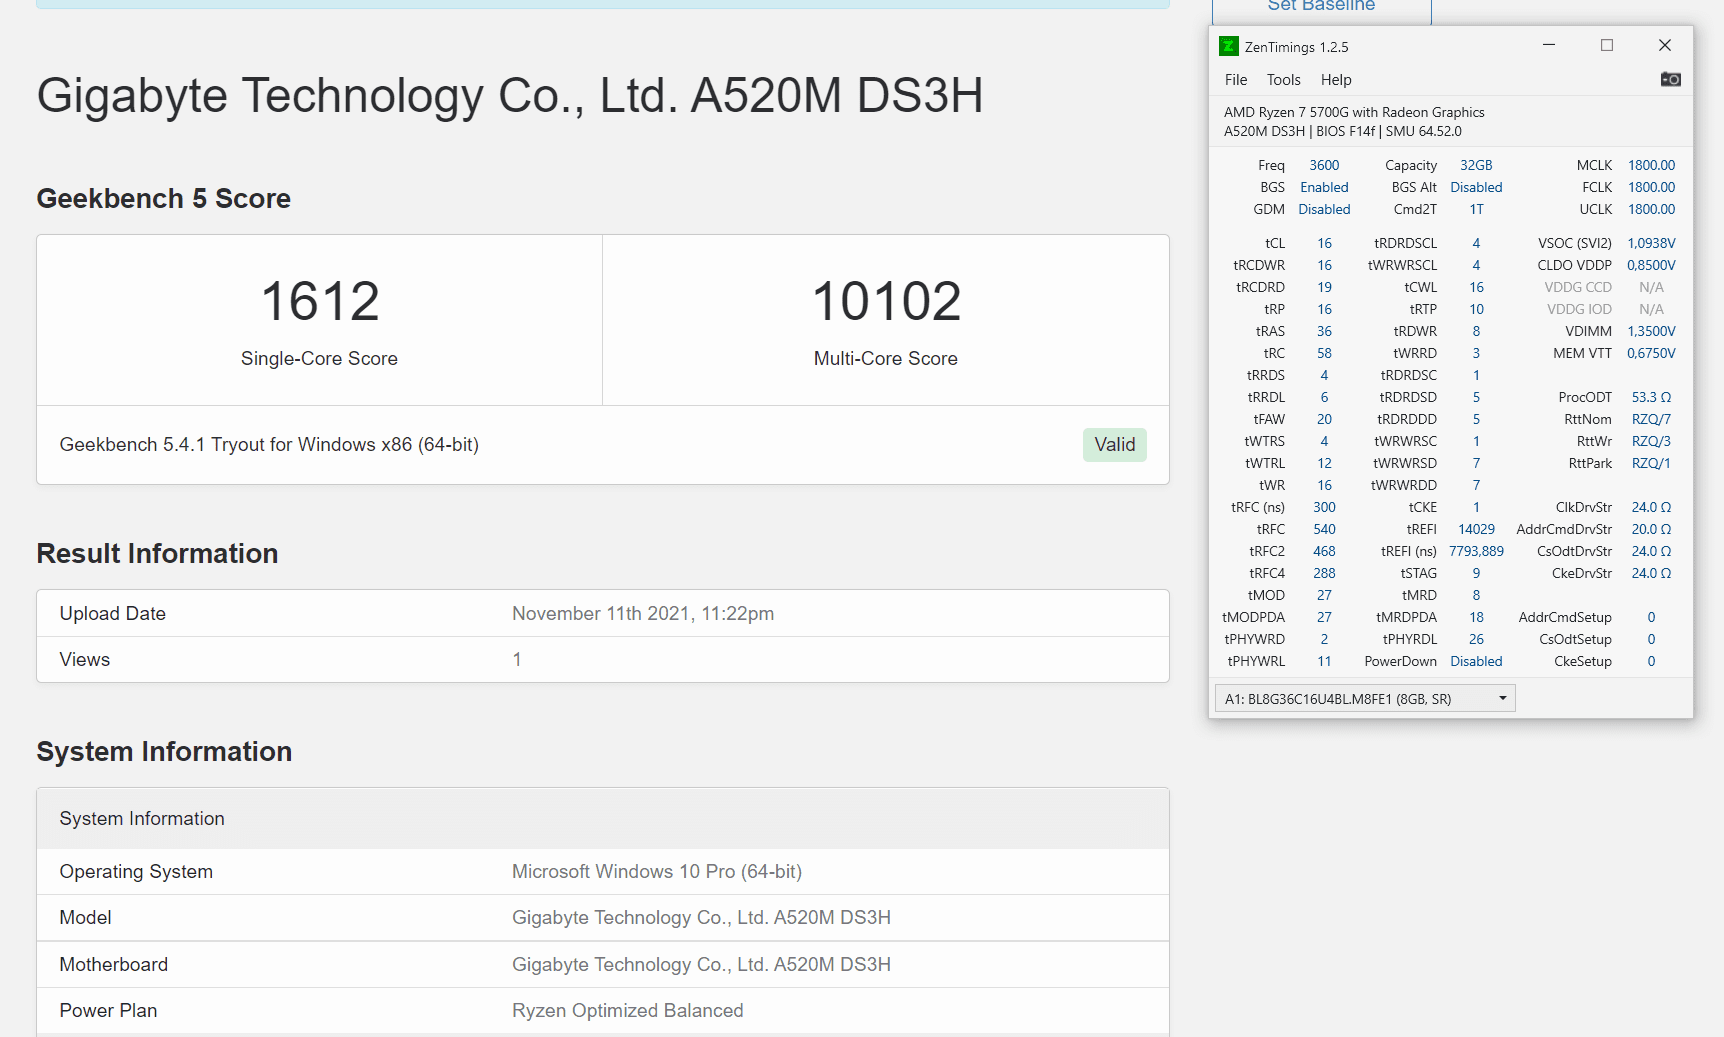Click the Geekbench 5.4.1 Tryout version text
This screenshot has height=1037, width=1724.
coord(269,445)
